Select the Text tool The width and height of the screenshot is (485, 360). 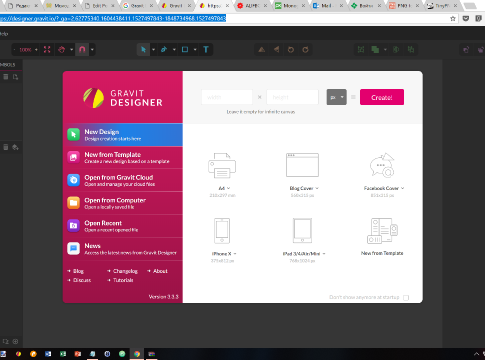[x=206, y=50]
